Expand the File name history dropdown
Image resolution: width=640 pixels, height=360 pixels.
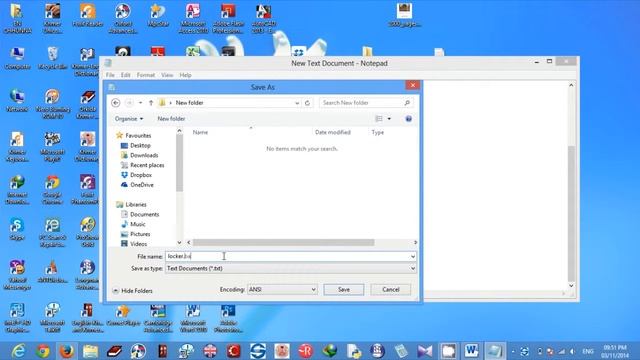pos(413,256)
